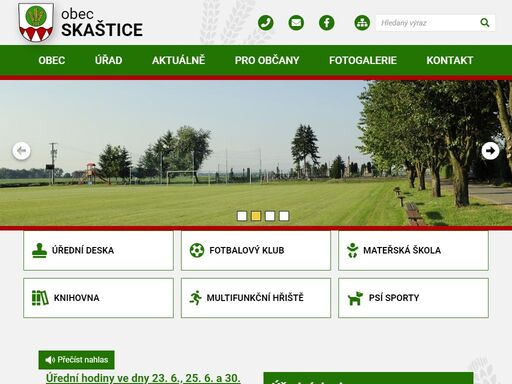Open the MATEŘSKÁ ŠKOLA tile

pyautogui.click(x=413, y=250)
